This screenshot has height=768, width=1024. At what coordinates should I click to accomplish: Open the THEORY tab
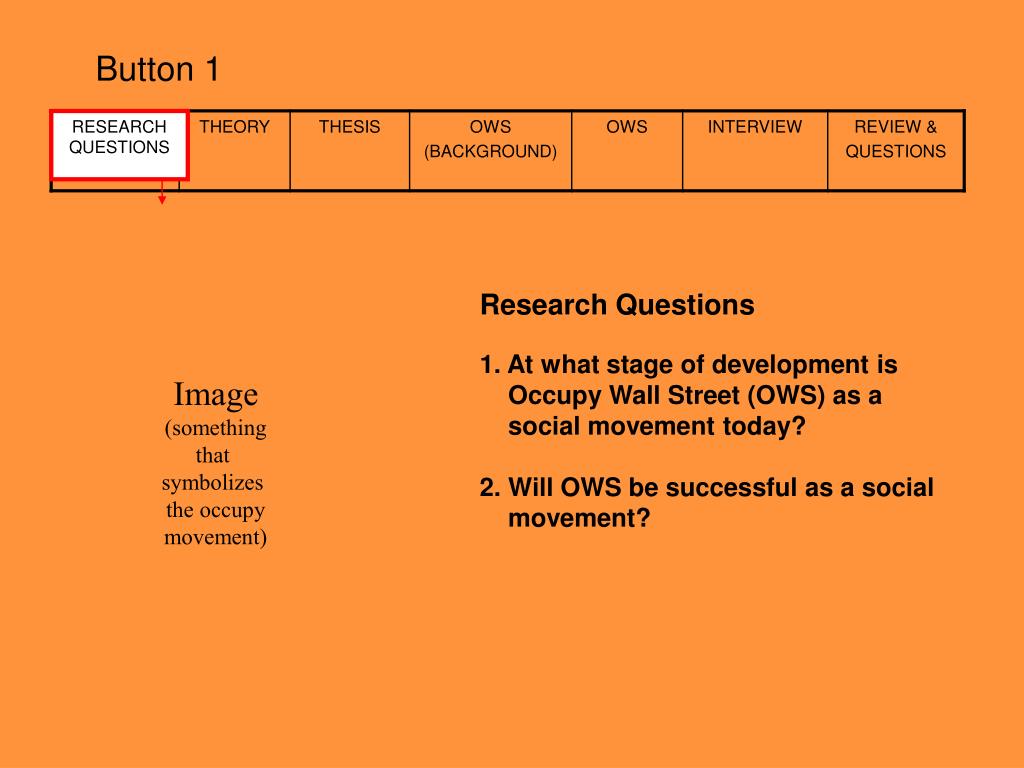(x=234, y=151)
